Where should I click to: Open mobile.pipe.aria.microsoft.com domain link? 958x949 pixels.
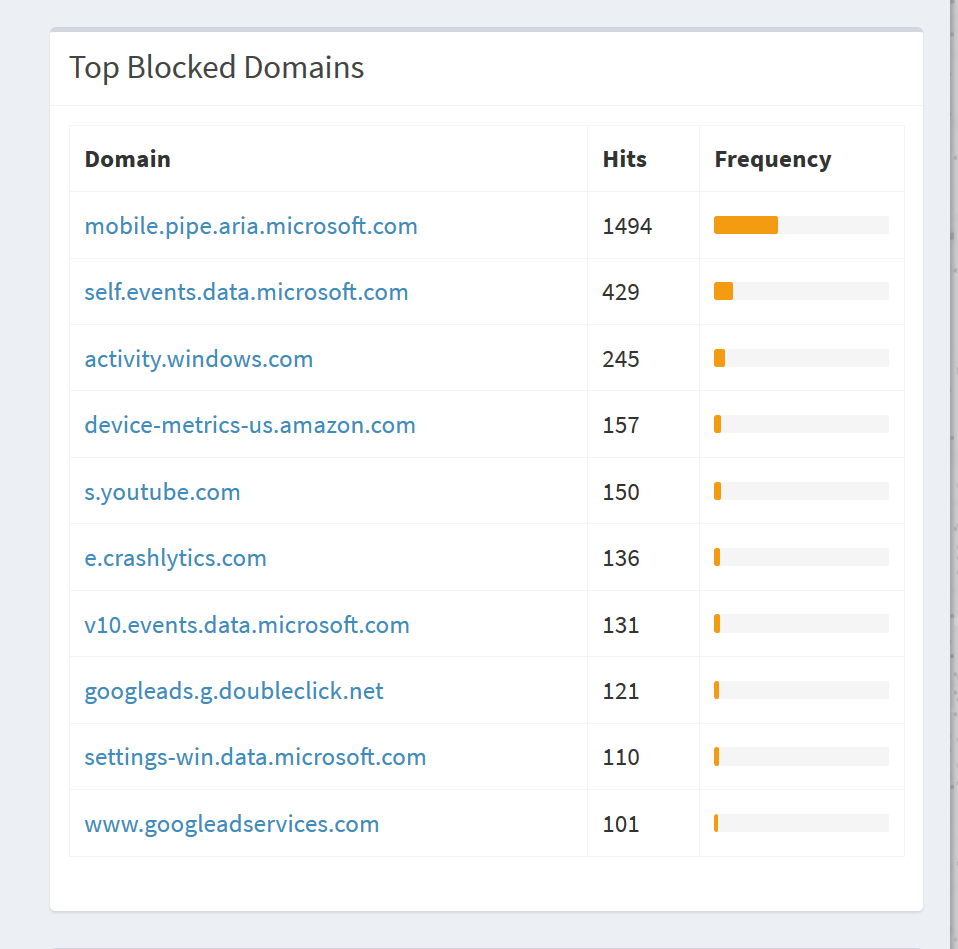pyautogui.click(x=250, y=226)
